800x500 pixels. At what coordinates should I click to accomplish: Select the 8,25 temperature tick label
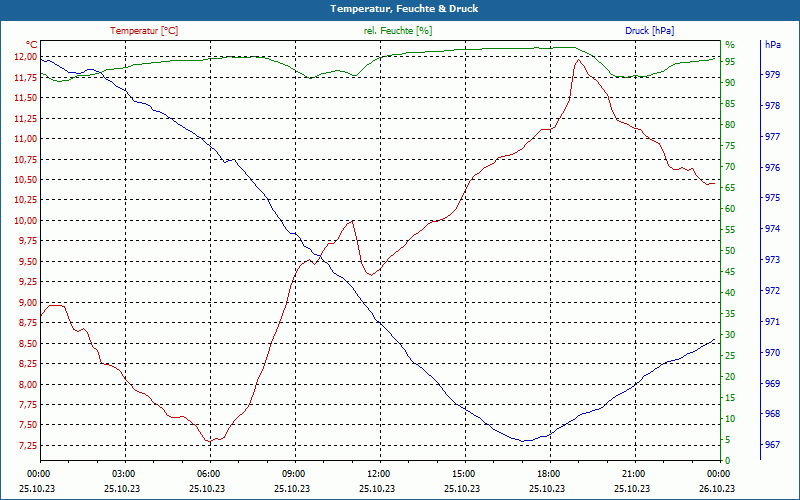point(28,364)
